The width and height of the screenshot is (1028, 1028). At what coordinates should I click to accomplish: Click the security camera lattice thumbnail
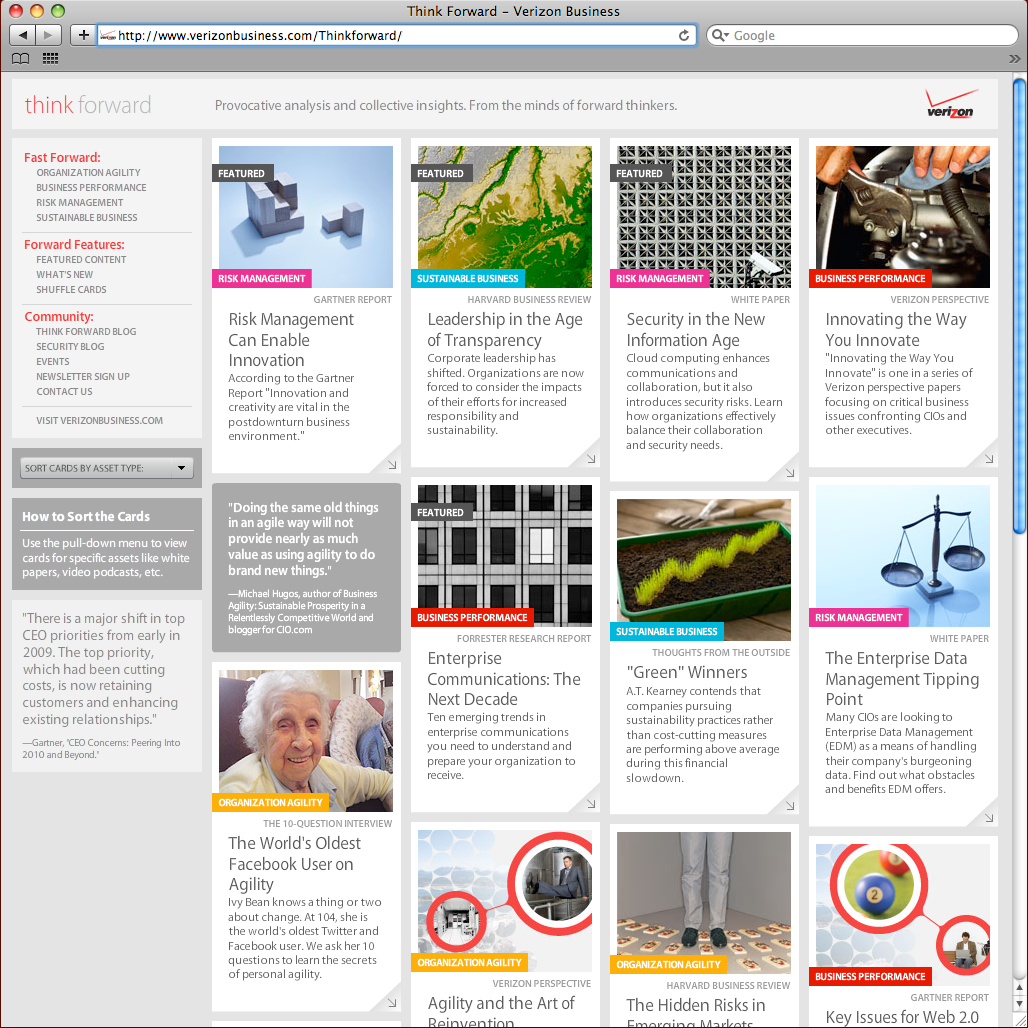pyautogui.click(x=704, y=216)
